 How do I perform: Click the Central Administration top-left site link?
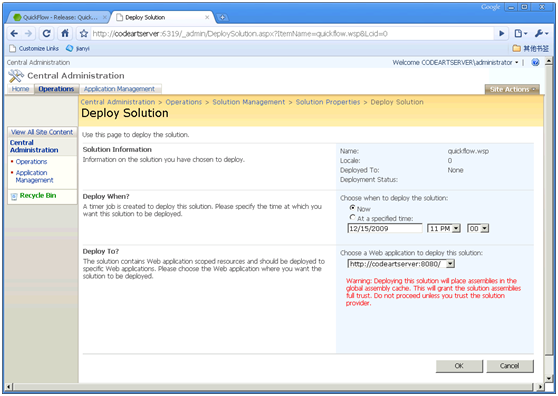coord(38,62)
